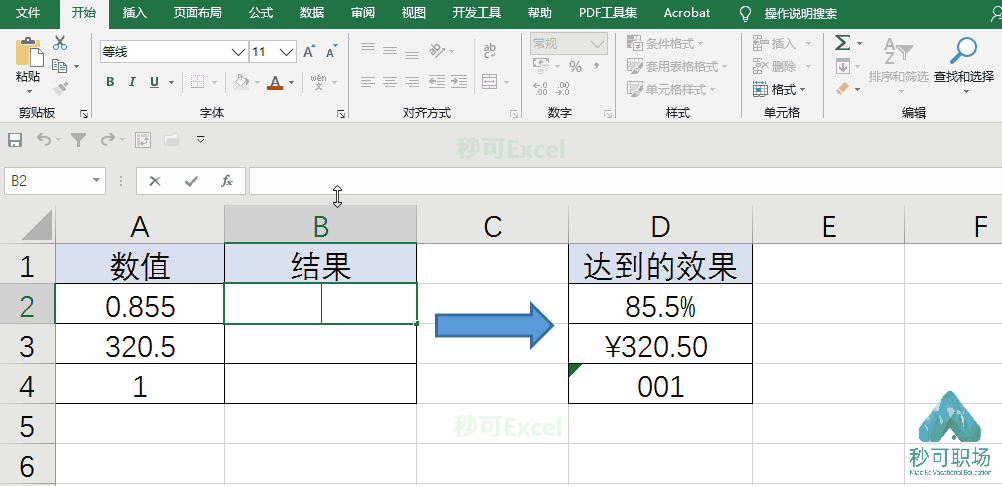
Task: Open the 条件格式 button
Action: click(x=665, y=43)
